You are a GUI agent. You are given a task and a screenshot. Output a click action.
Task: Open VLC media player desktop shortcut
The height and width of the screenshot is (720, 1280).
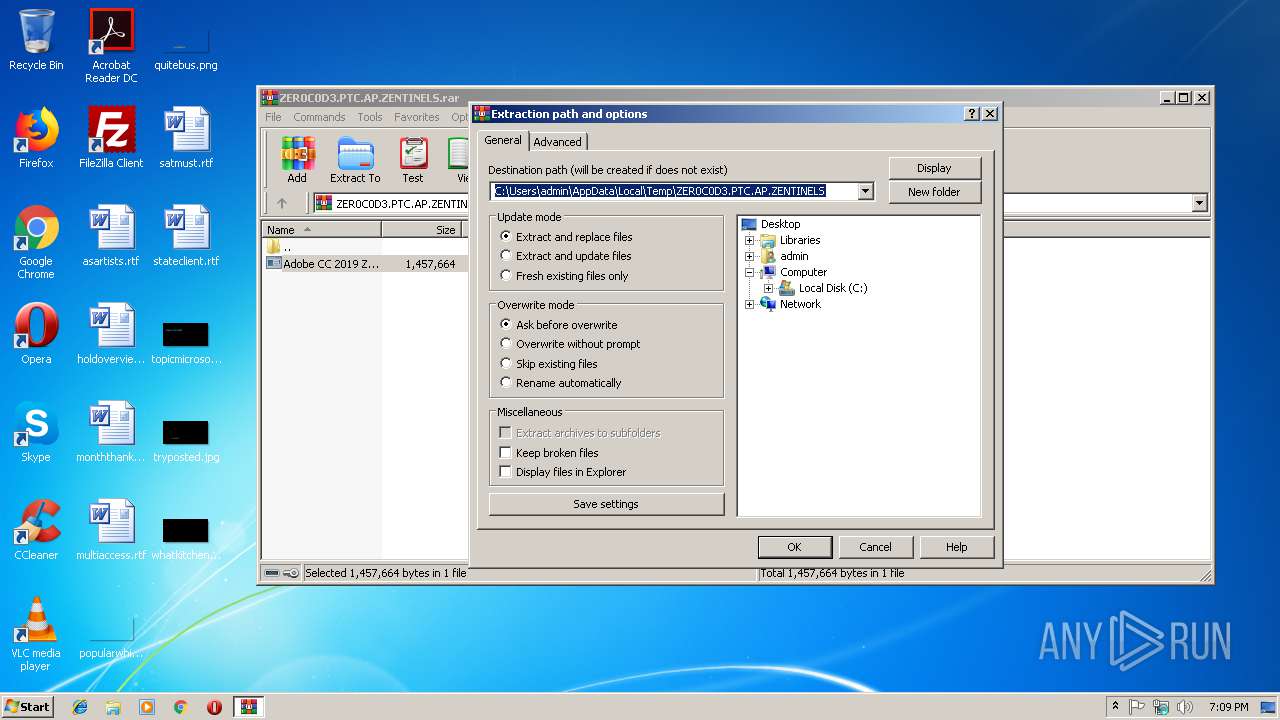click(x=36, y=634)
